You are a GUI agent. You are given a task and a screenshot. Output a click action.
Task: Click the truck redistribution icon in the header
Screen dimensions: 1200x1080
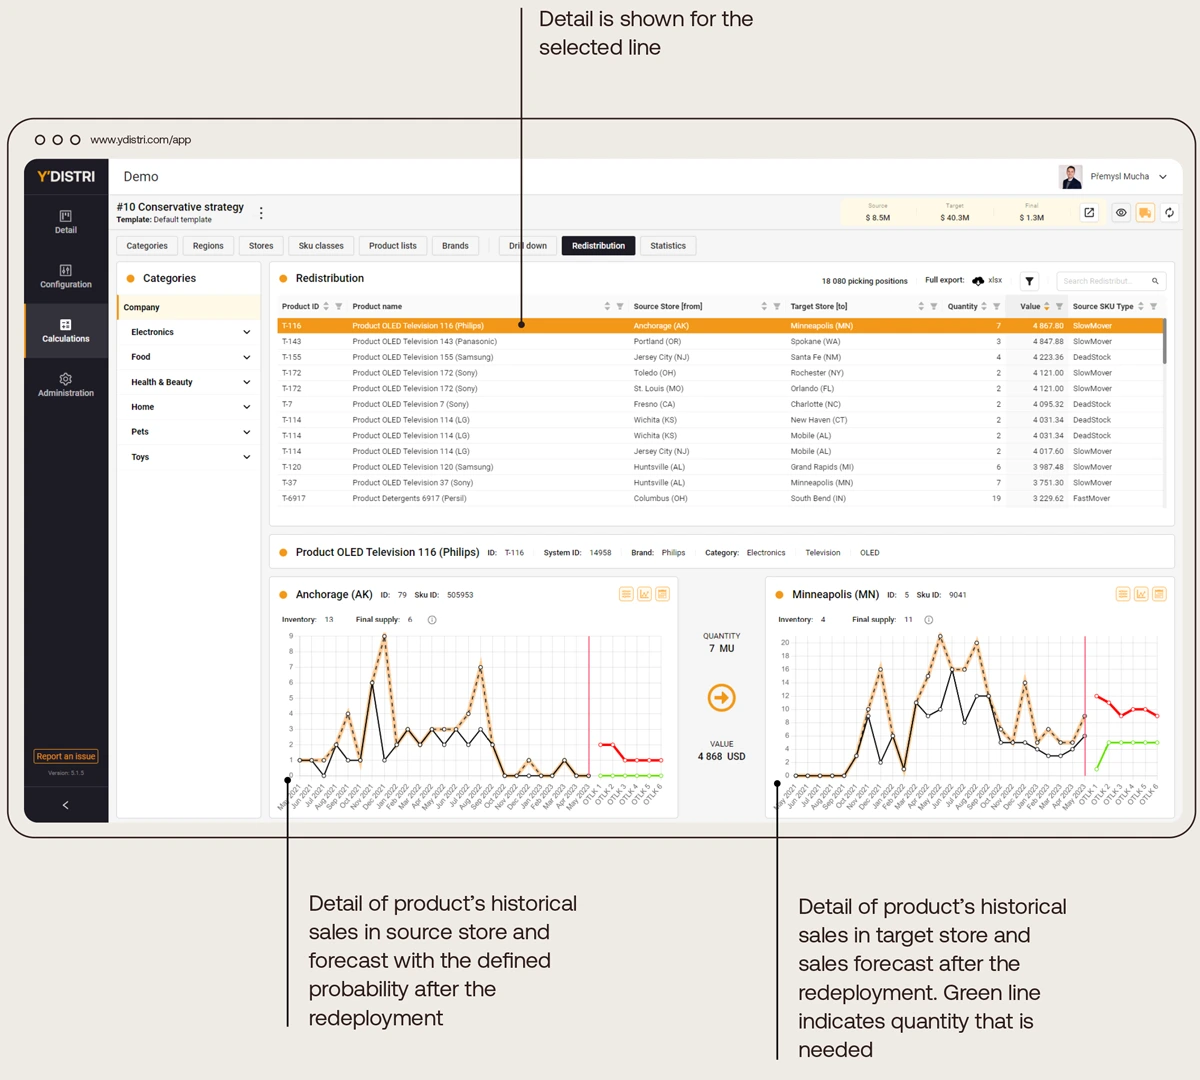click(x=1145, y=212)
